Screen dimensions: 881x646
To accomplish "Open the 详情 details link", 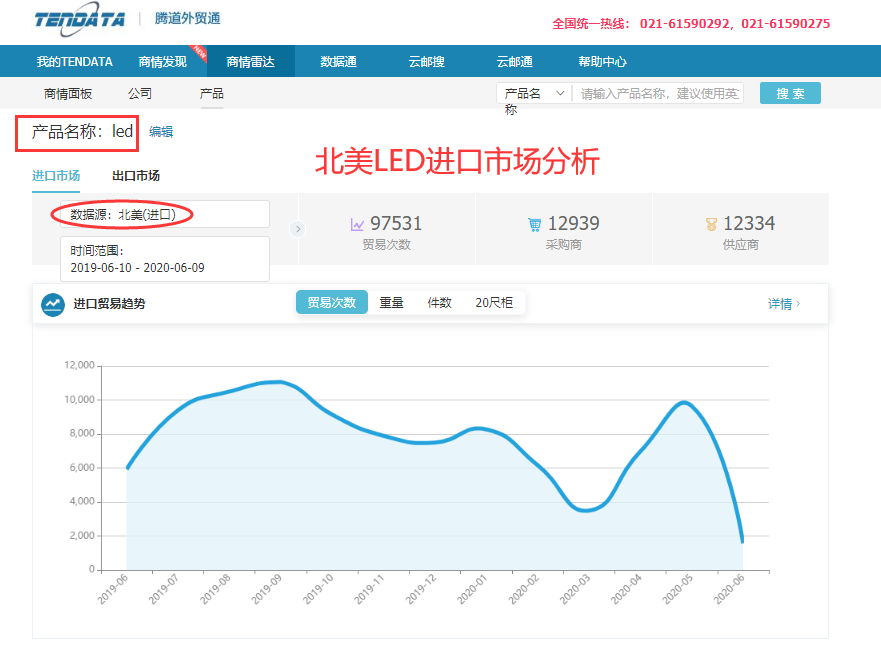I will [781, 301].
